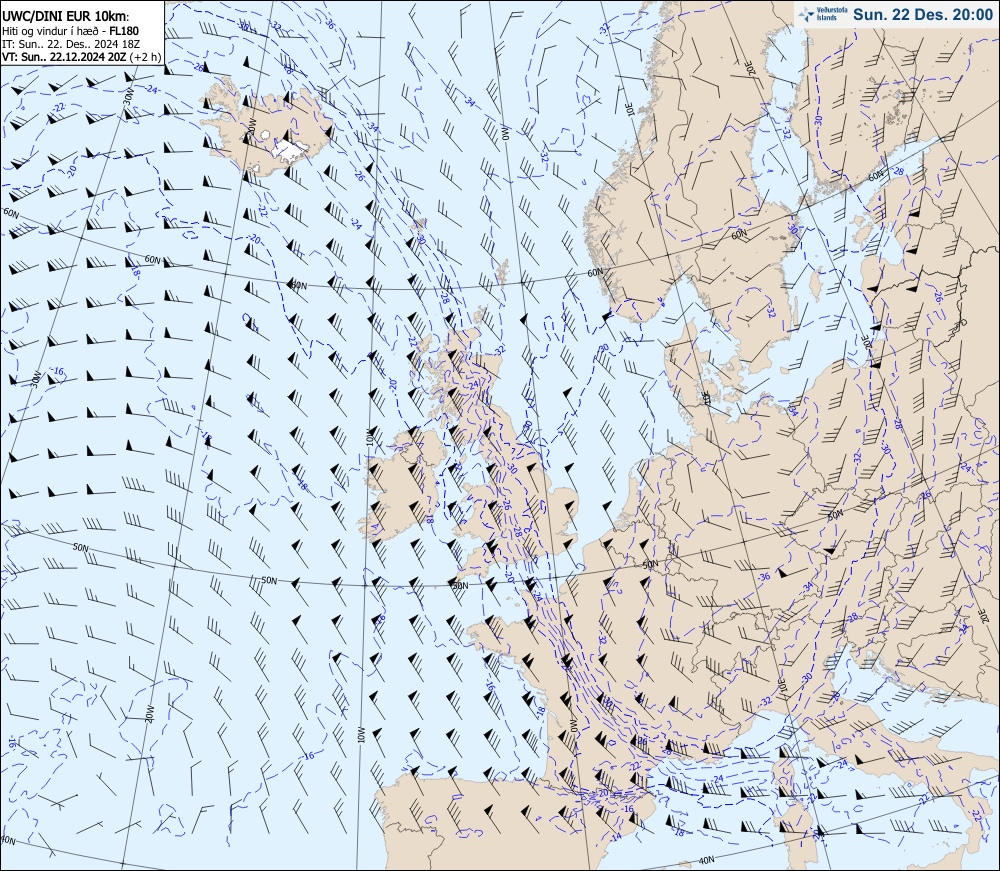
Task: Click the 'VT: Sun.. 22.12.2024 20Z (+2 h)' line
Action: pos(82,57)
